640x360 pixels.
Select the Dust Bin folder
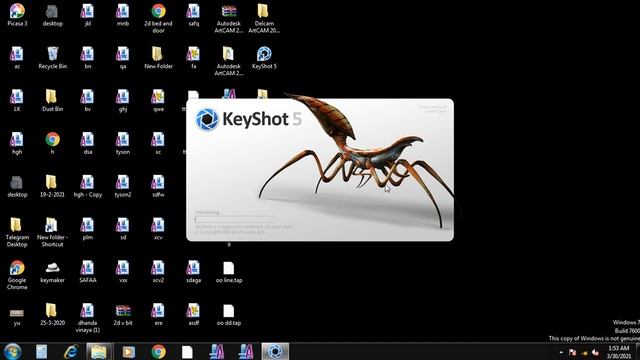coord(52,100)
